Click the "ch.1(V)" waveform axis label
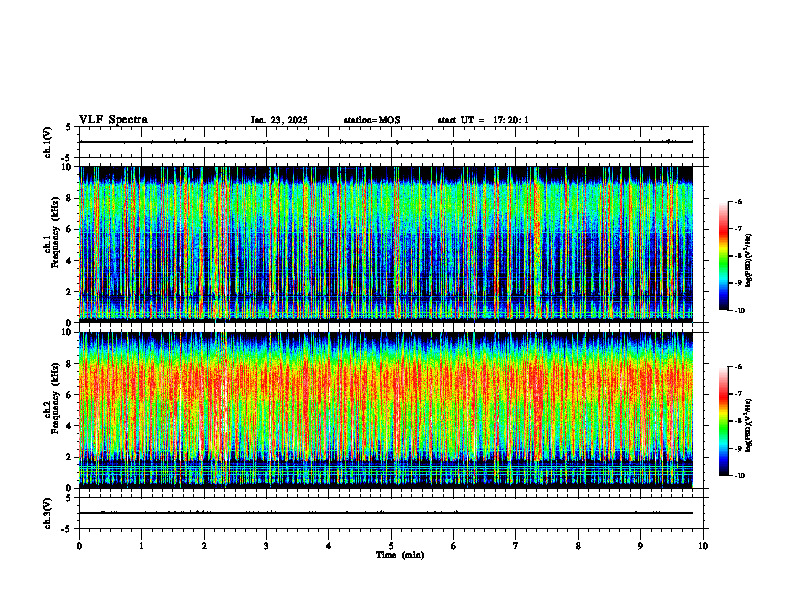Image resolution: width=792 pixels, height=612 pixels. [x=47, y=142]
